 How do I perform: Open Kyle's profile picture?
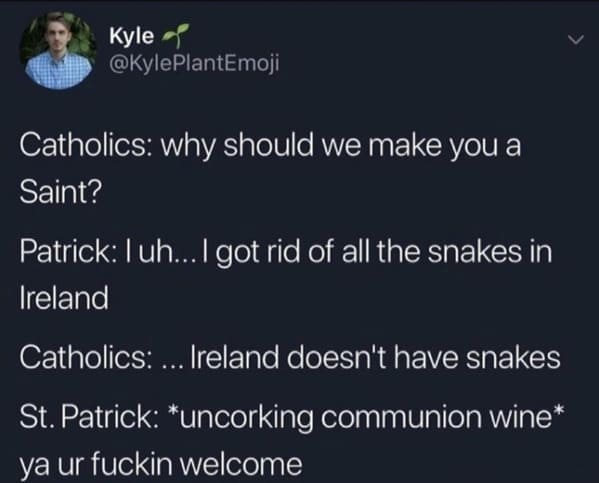58,50
